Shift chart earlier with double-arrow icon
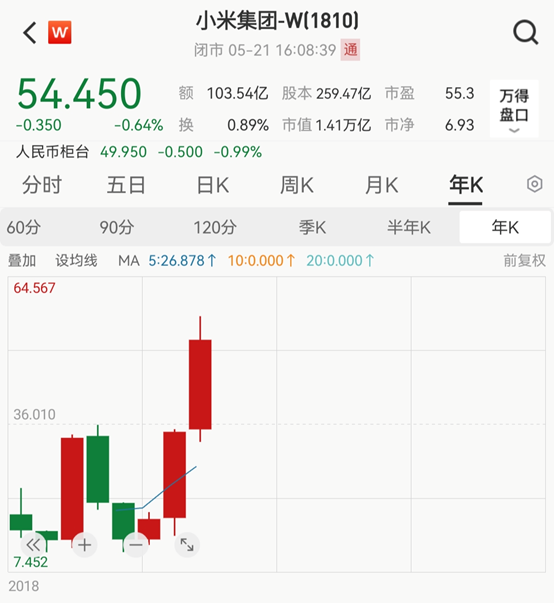Image resolution: width=554 pixels, height=603 pixels. click(33, 545)
